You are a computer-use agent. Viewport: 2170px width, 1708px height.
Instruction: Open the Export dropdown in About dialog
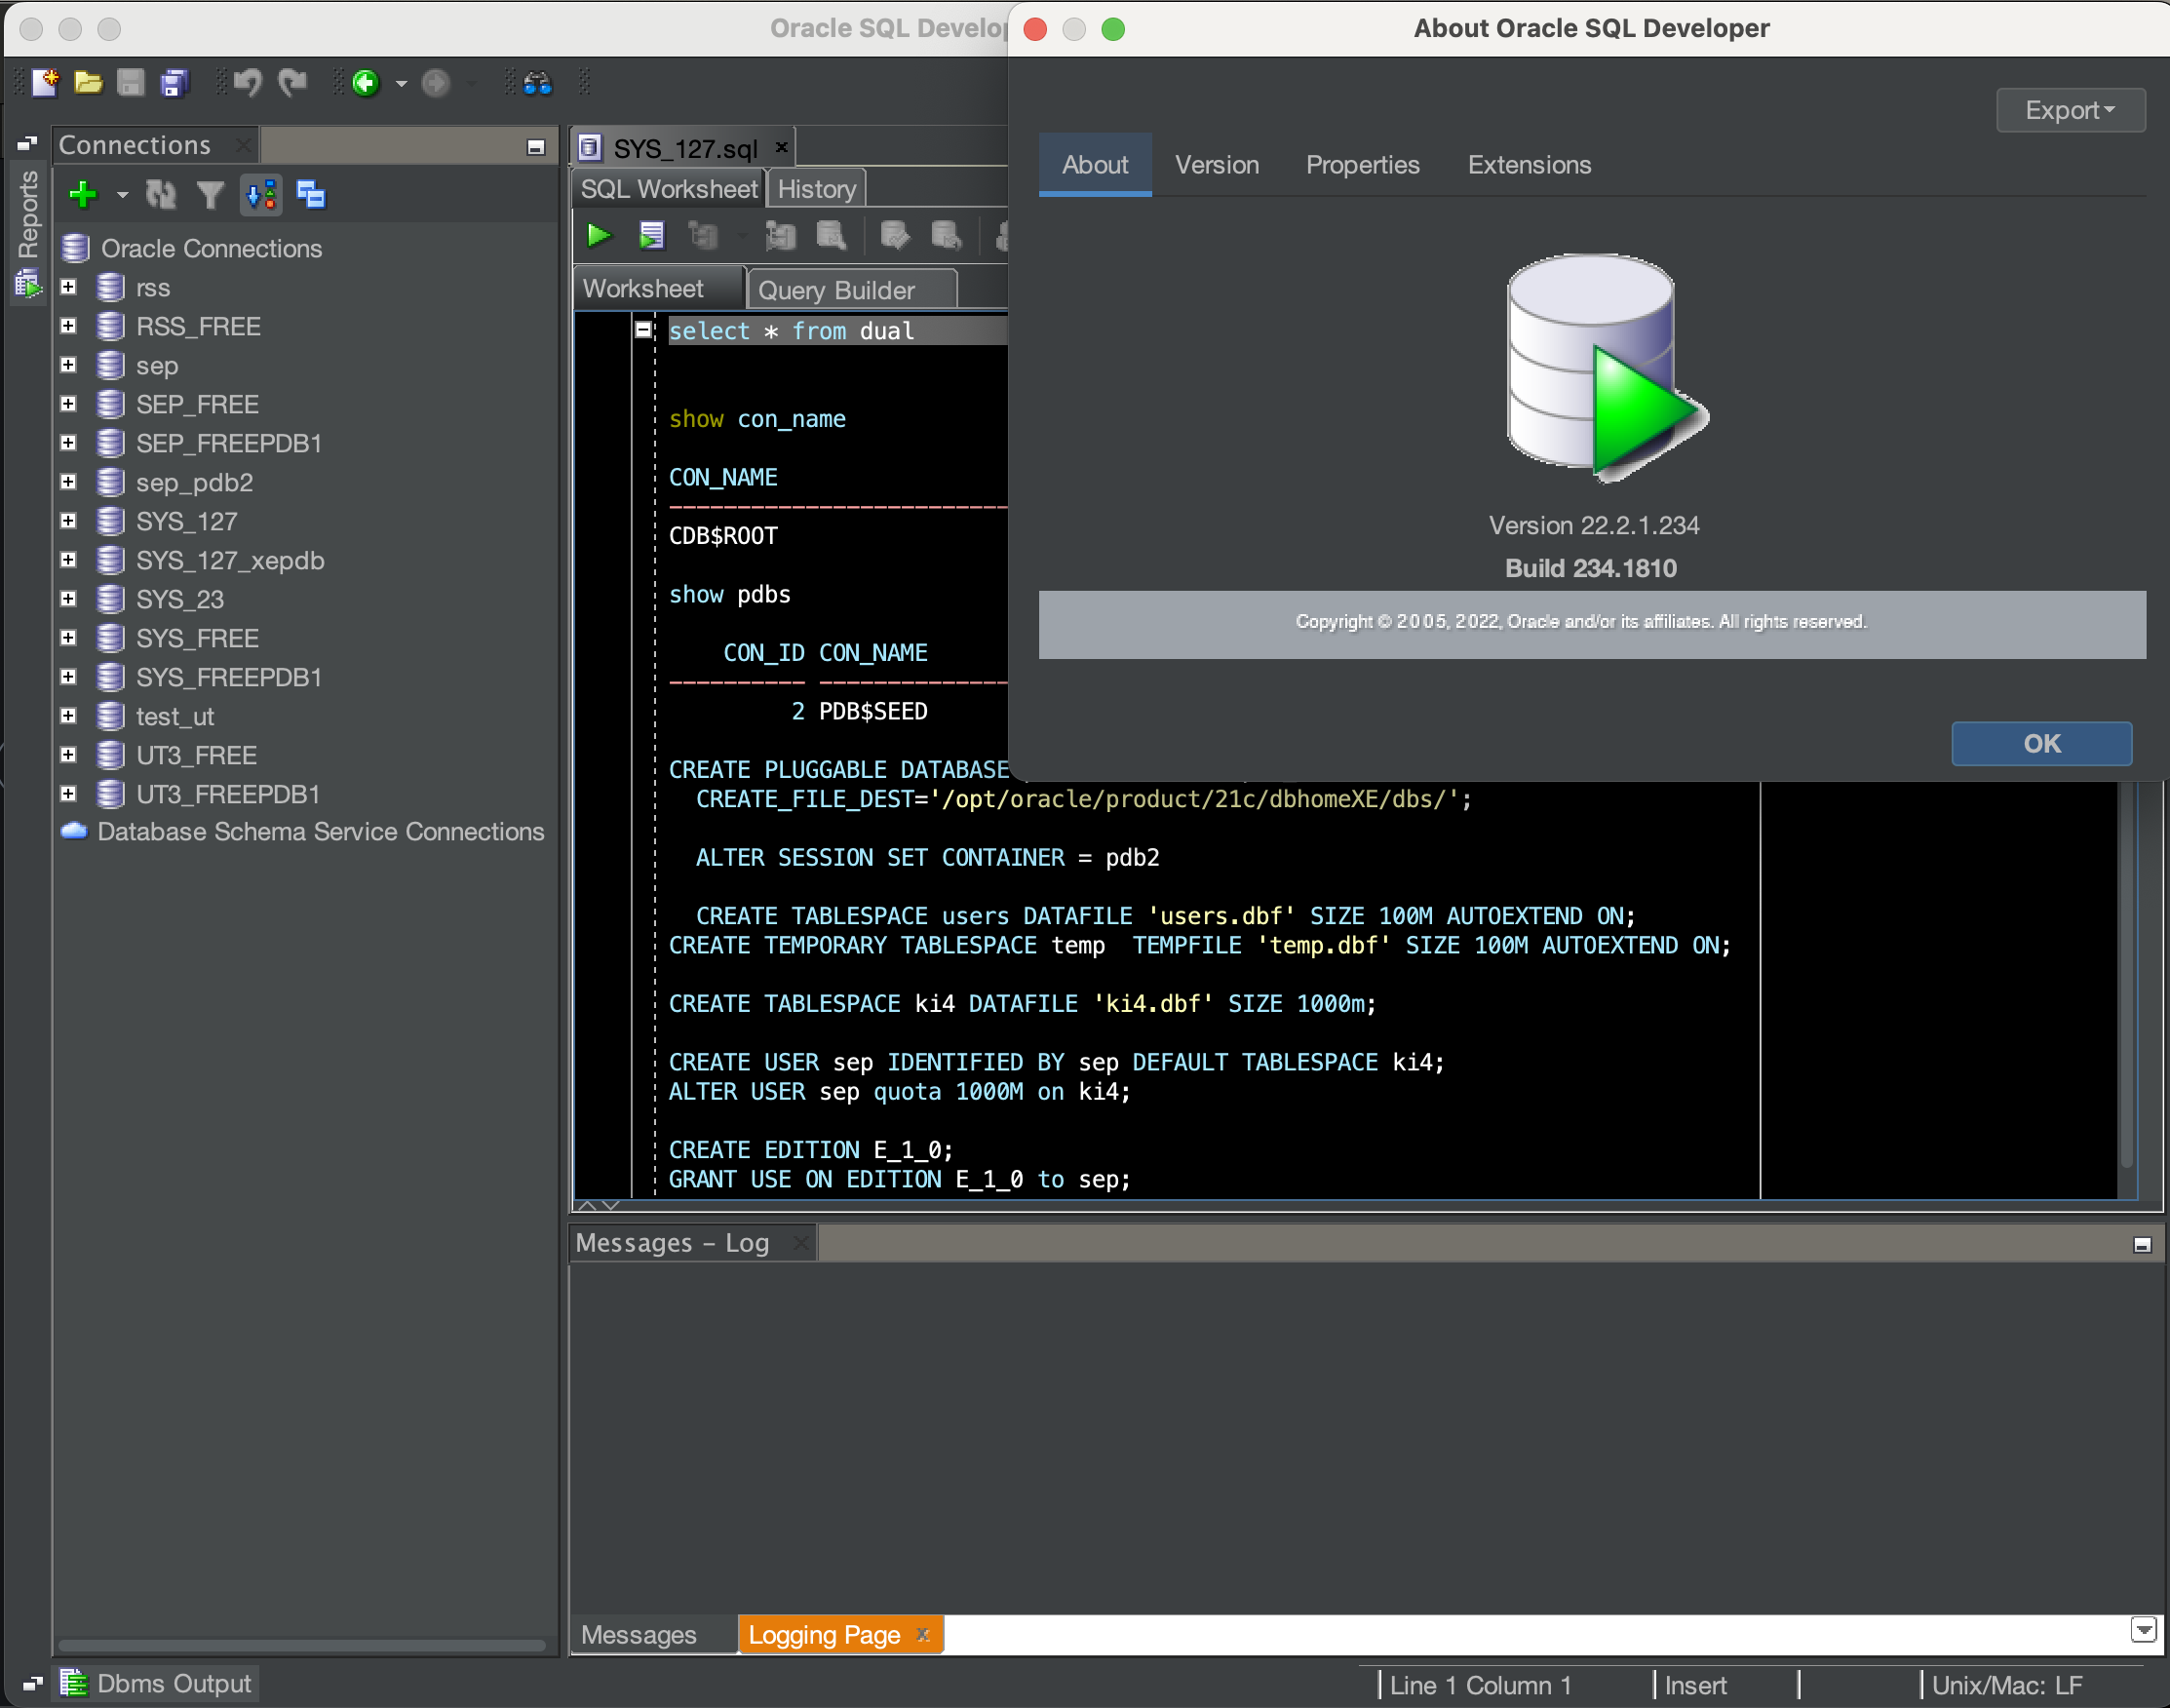point(2070,110)
